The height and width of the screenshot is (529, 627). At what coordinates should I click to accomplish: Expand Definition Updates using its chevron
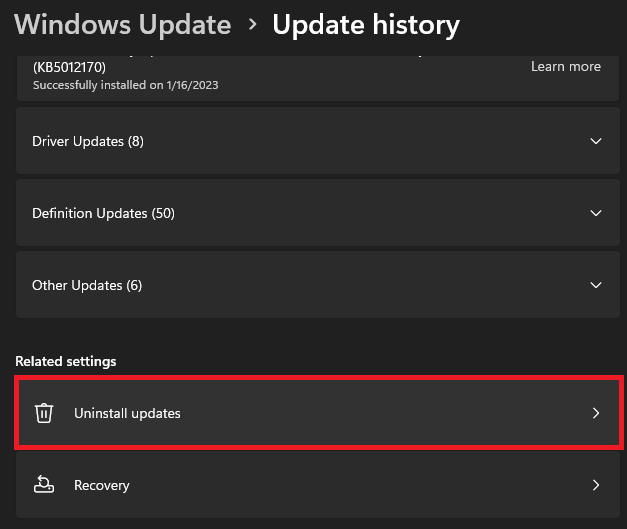(596, 213)
